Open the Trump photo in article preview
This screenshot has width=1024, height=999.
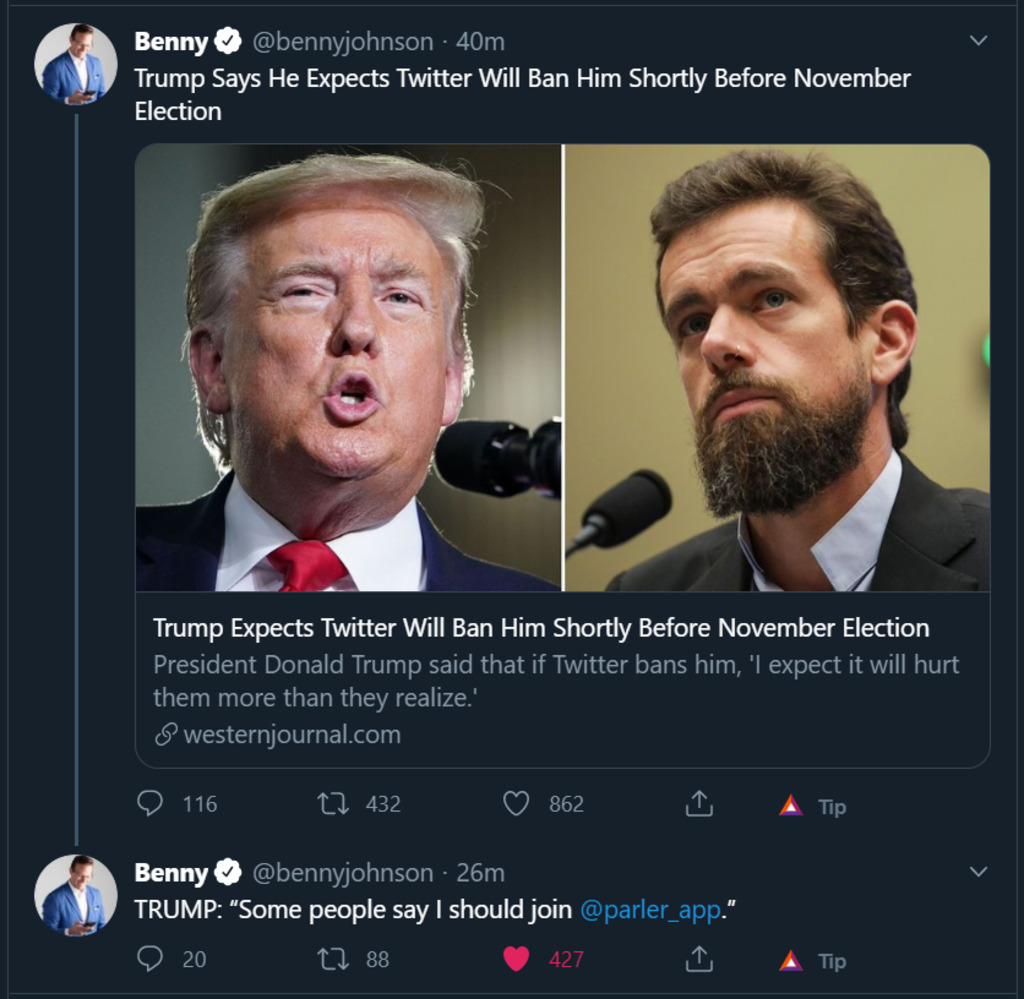(348, 367)
